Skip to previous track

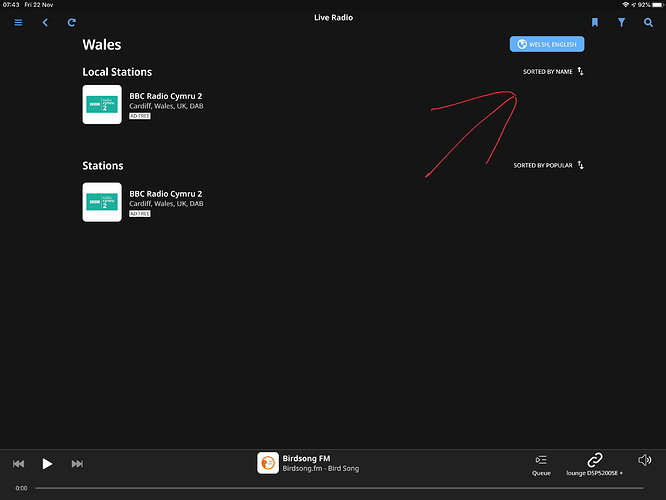pos(18,463)
